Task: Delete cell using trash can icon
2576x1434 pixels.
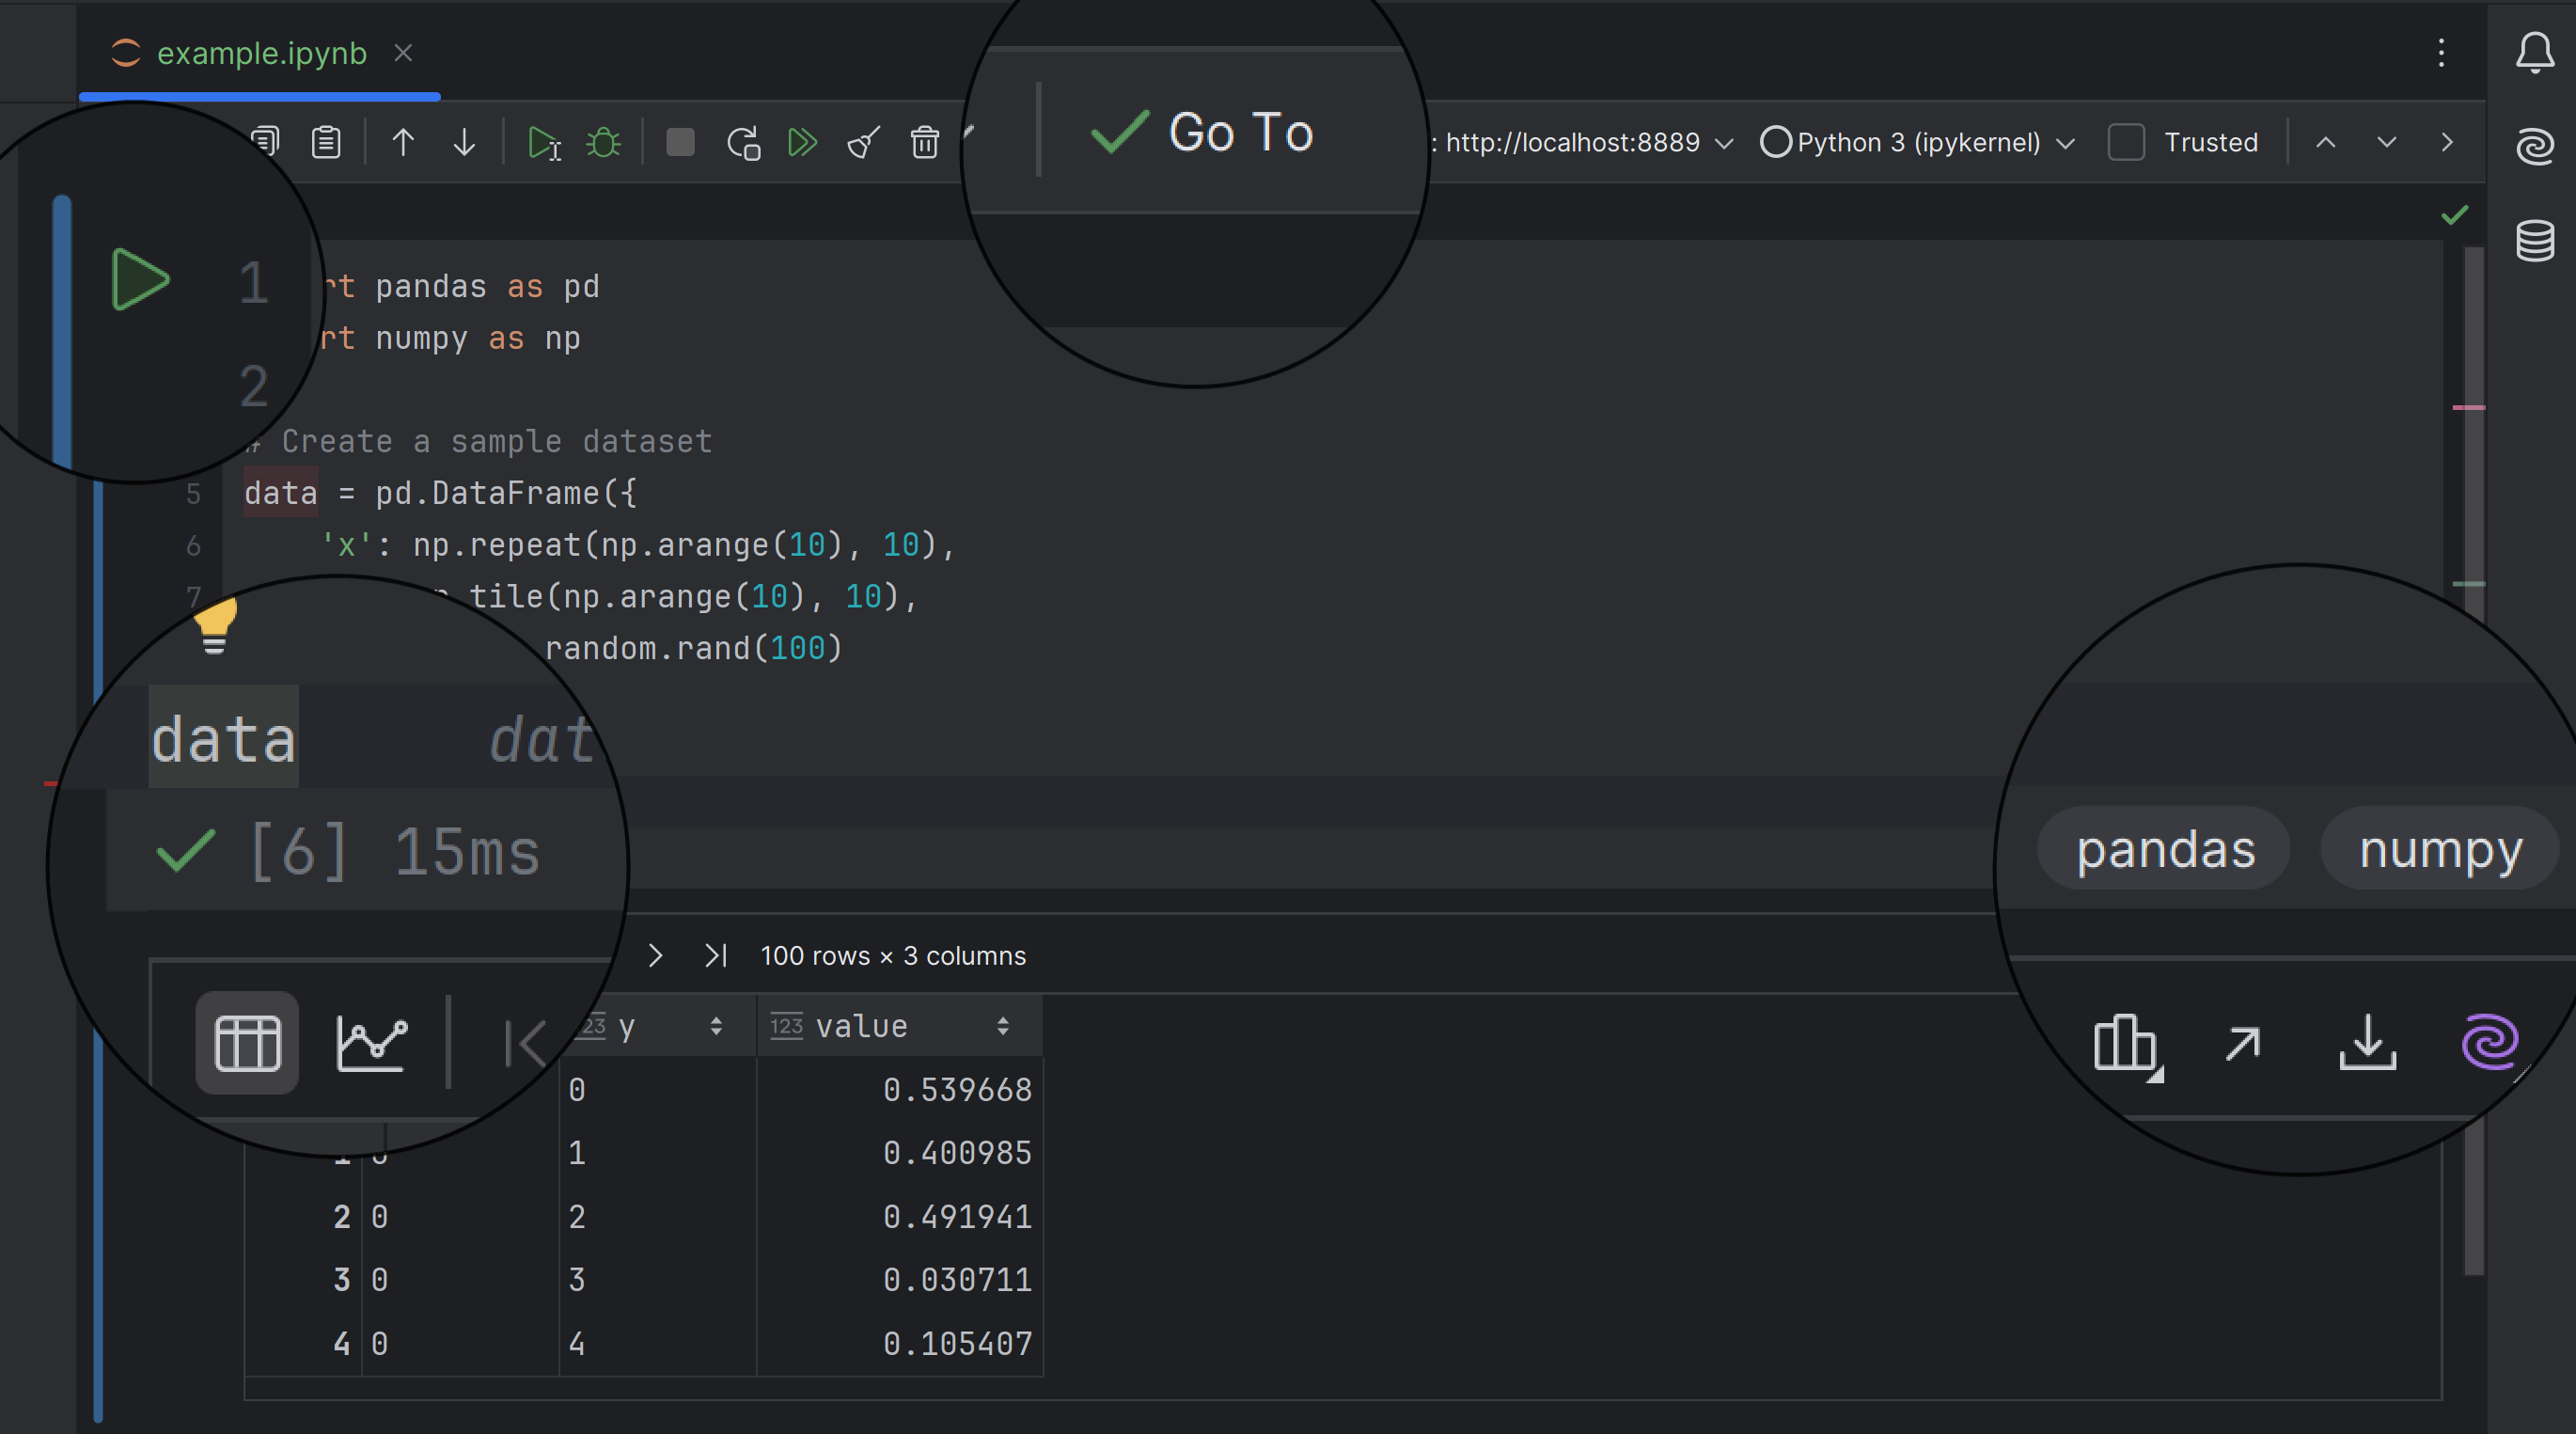Action: (x=924, y=143)
